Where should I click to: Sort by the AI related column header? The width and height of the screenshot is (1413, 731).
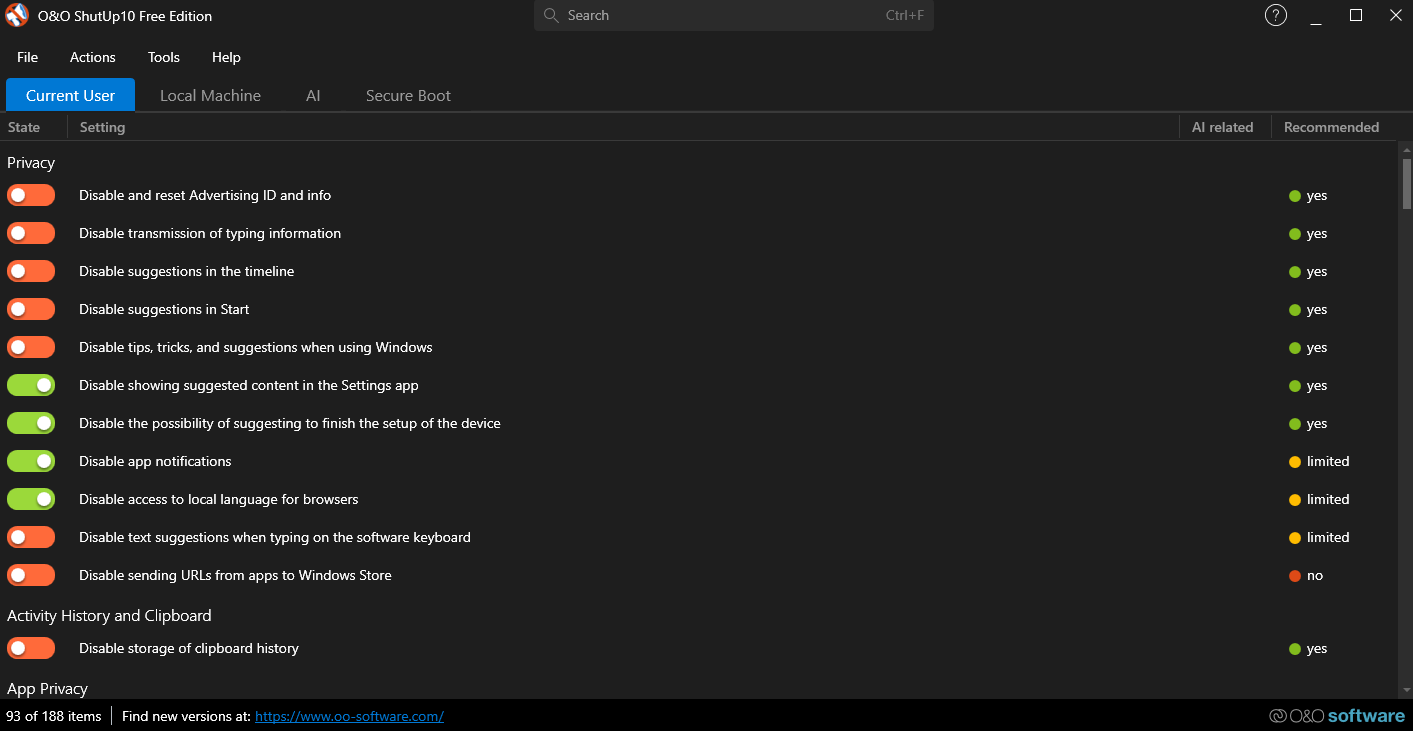pos(1222,127)
